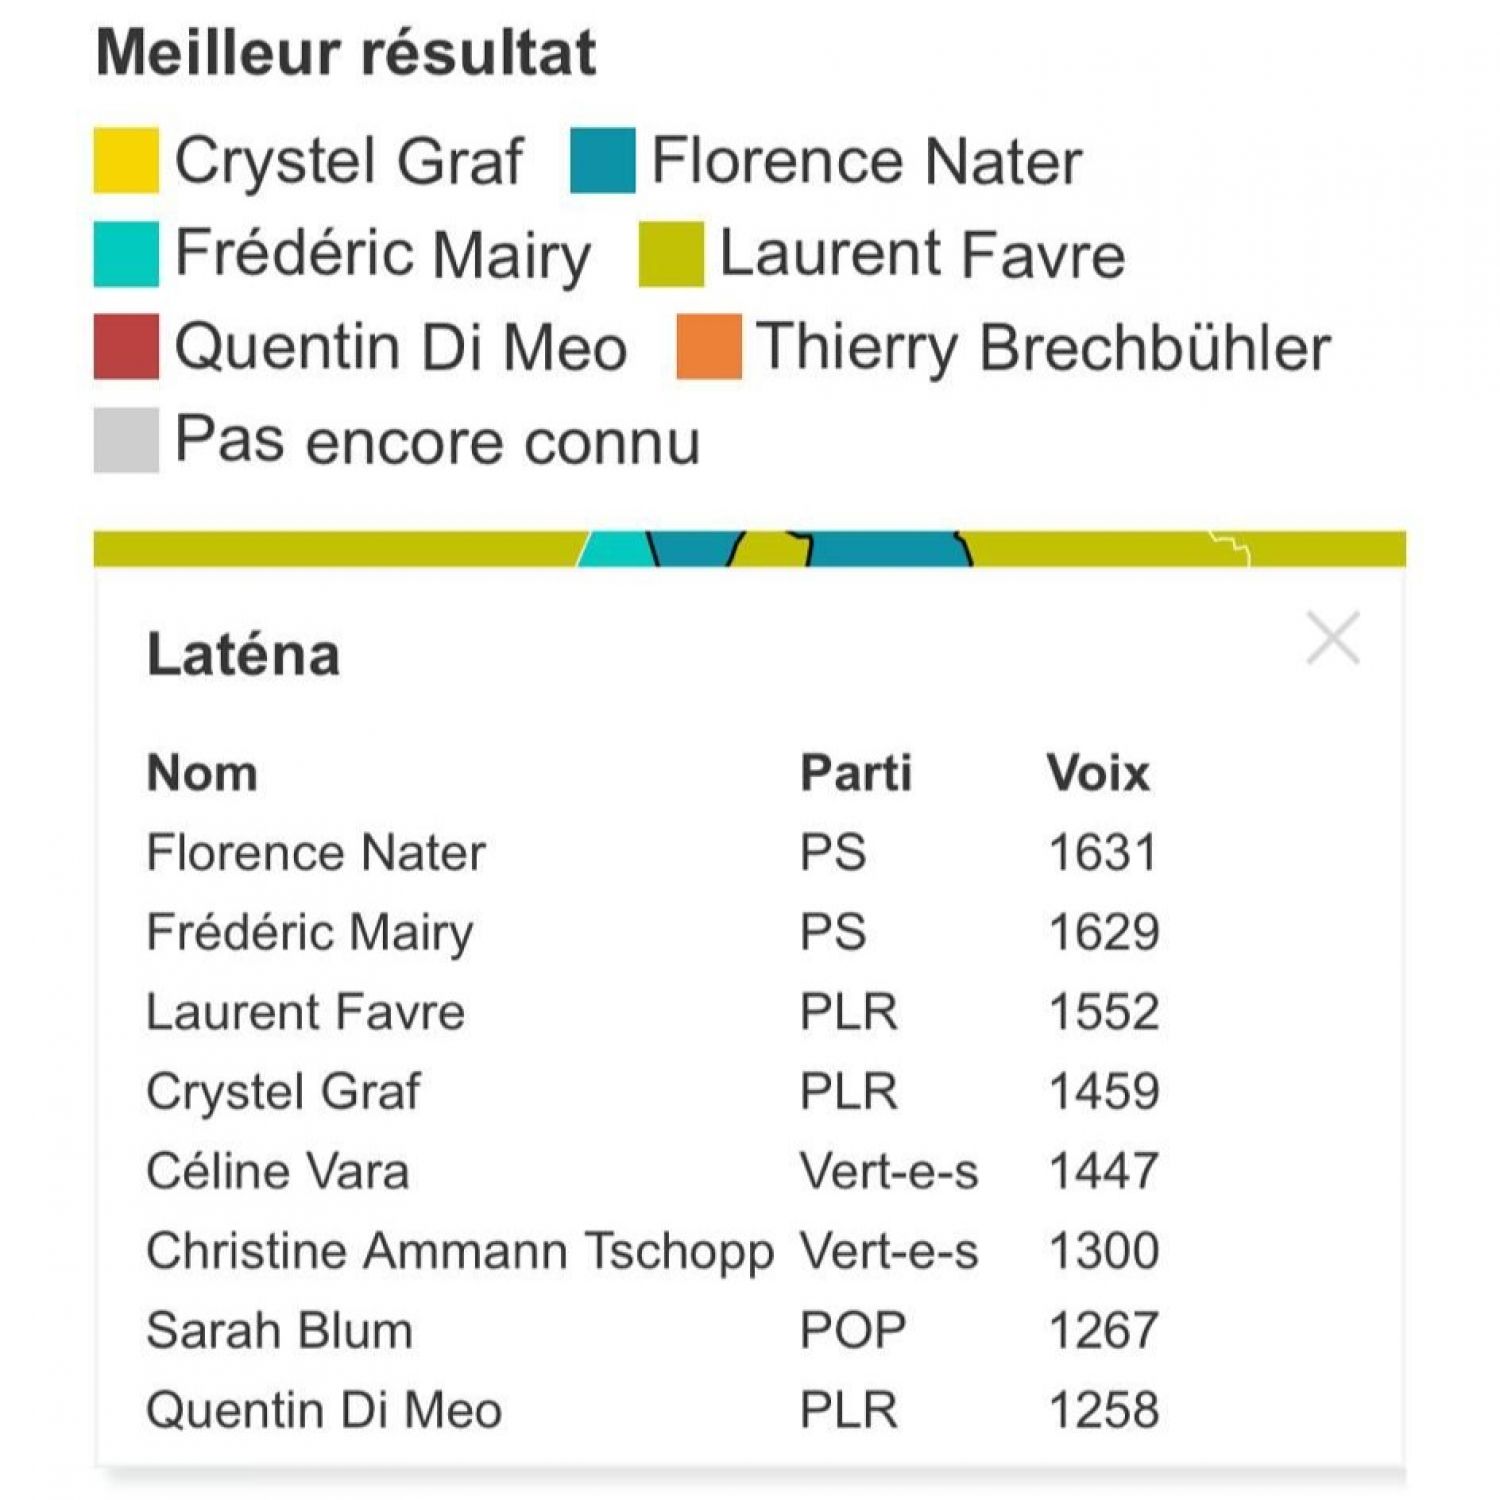Image resolution: width=1500 pixels, height=1500 pixels.
Task: Click the Meilleur résultat heading
Action: tap(345, 52)
